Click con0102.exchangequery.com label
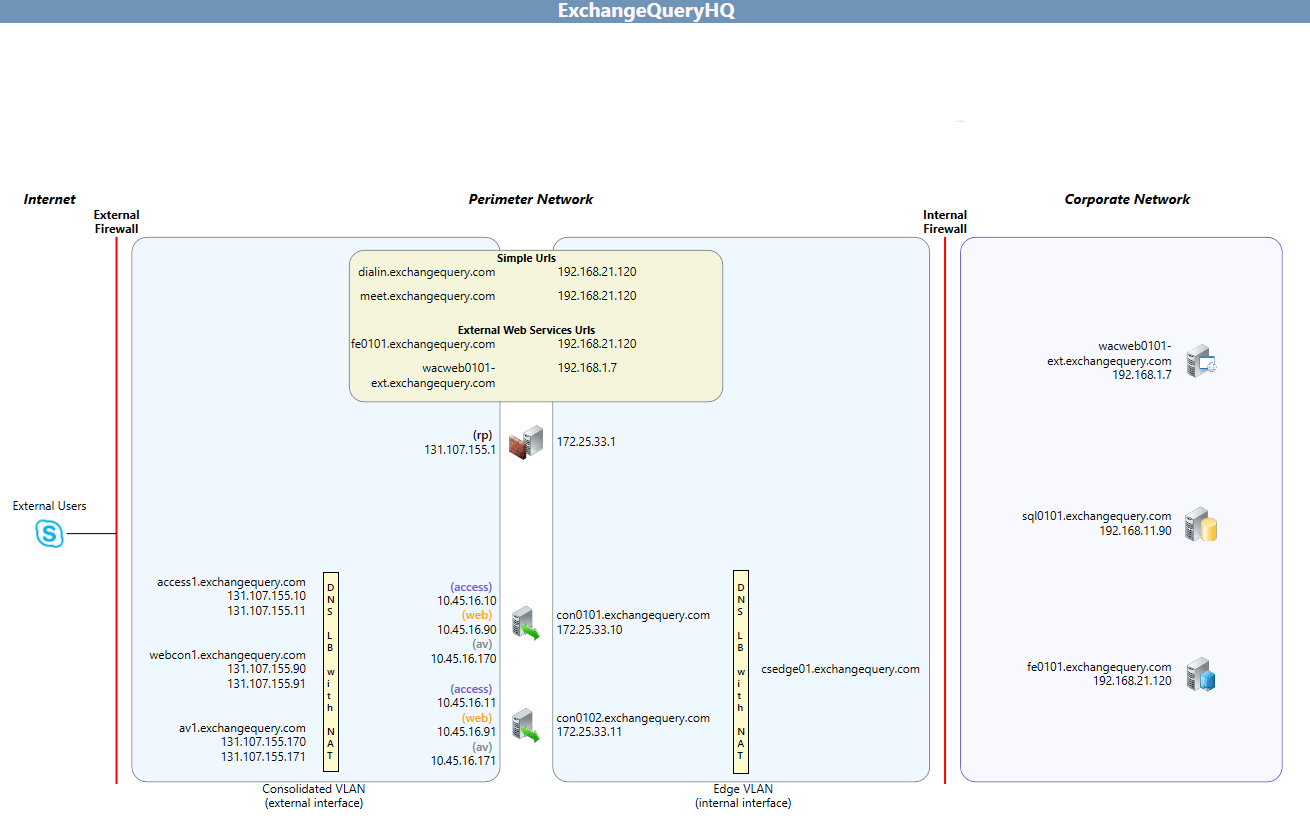The width and height of the screenshot is (1310, 830). click(x=633, y=718)
